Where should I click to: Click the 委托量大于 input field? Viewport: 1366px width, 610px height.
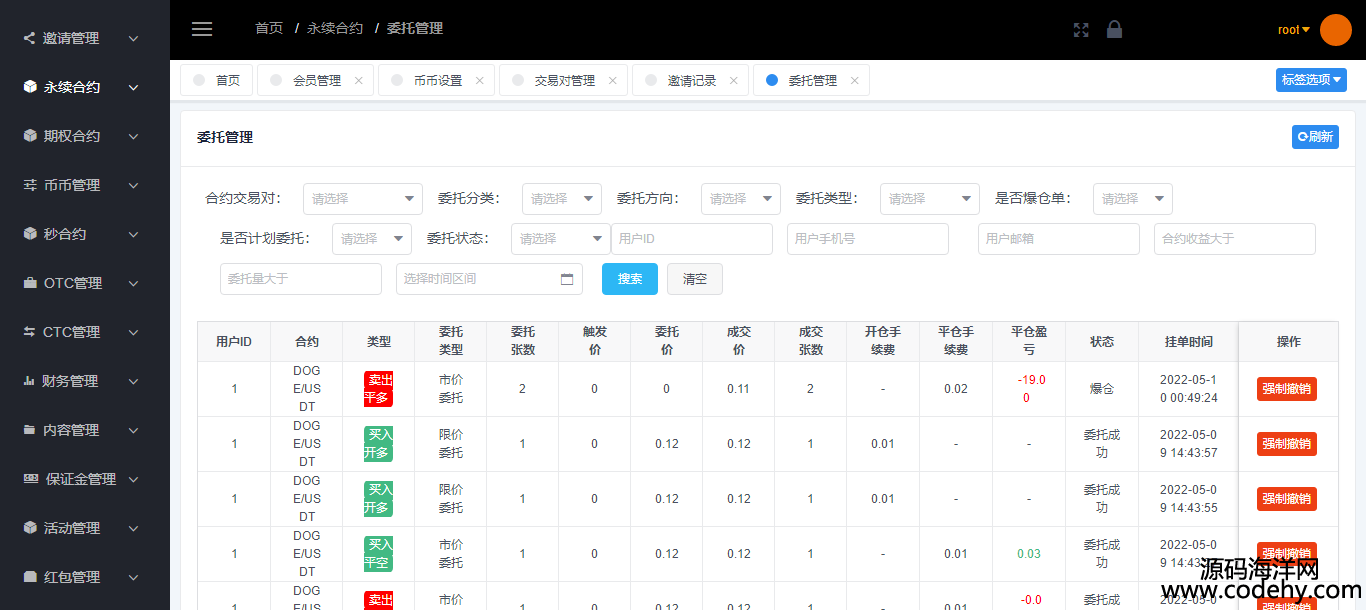coord(301,279)
